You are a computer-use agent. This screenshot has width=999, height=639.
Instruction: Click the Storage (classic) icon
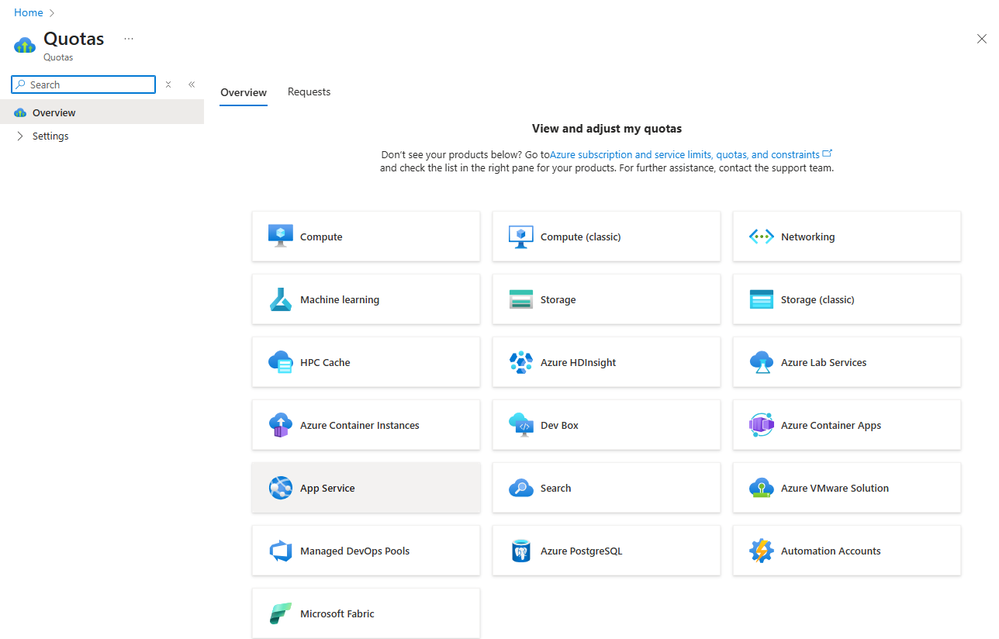click(761, 299)
